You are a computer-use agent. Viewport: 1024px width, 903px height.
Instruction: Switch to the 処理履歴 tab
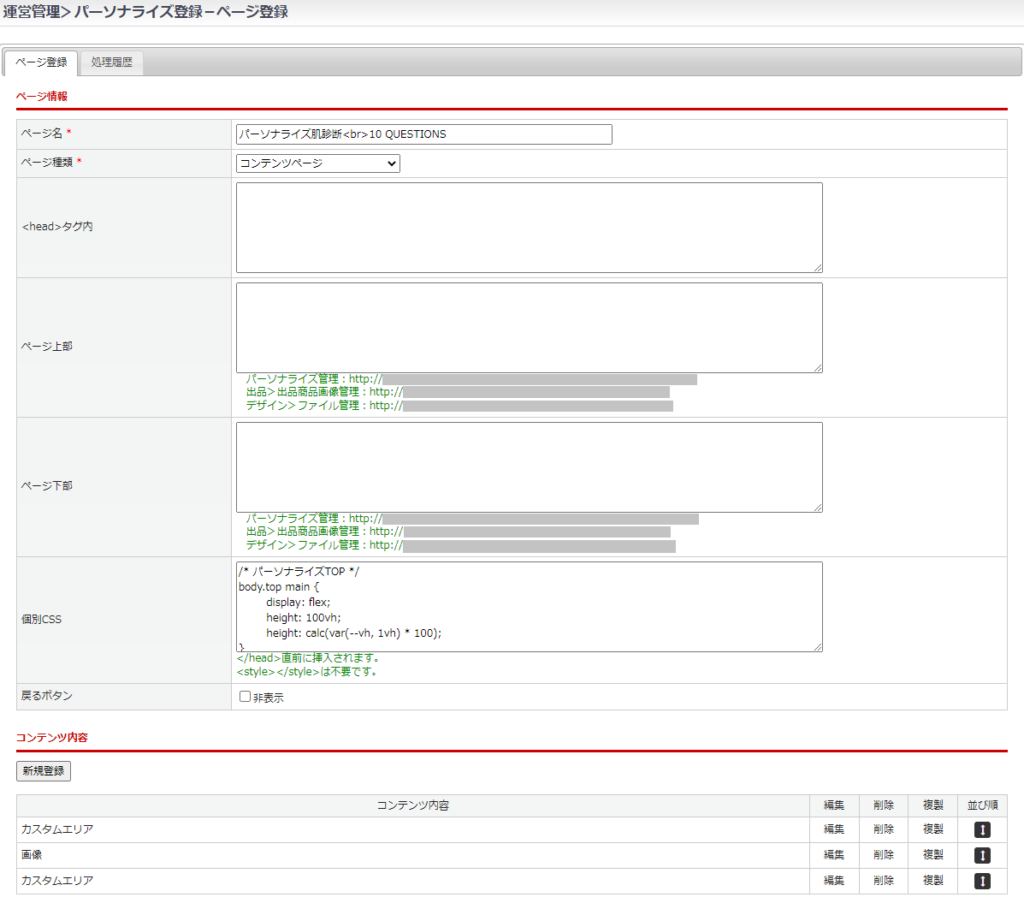111,63
